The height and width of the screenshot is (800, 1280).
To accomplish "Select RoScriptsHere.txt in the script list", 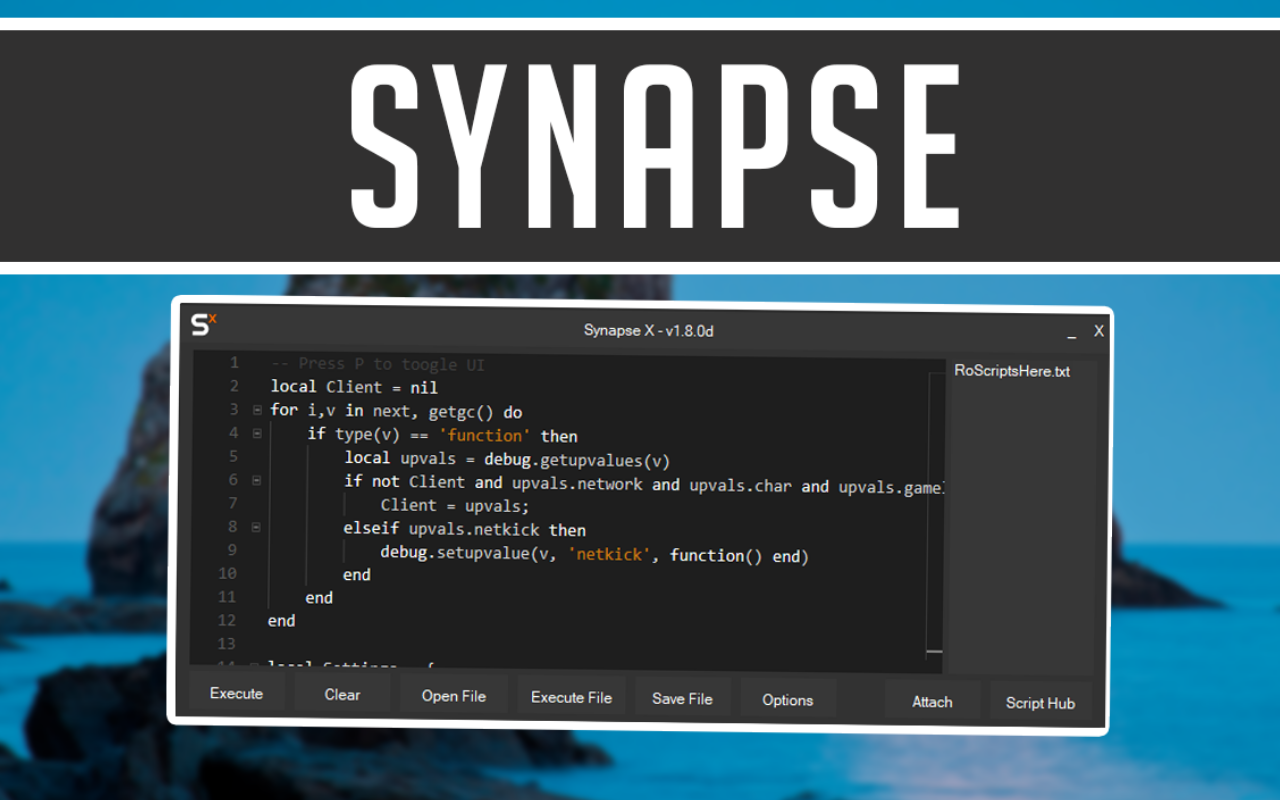I will (1012, 371).
